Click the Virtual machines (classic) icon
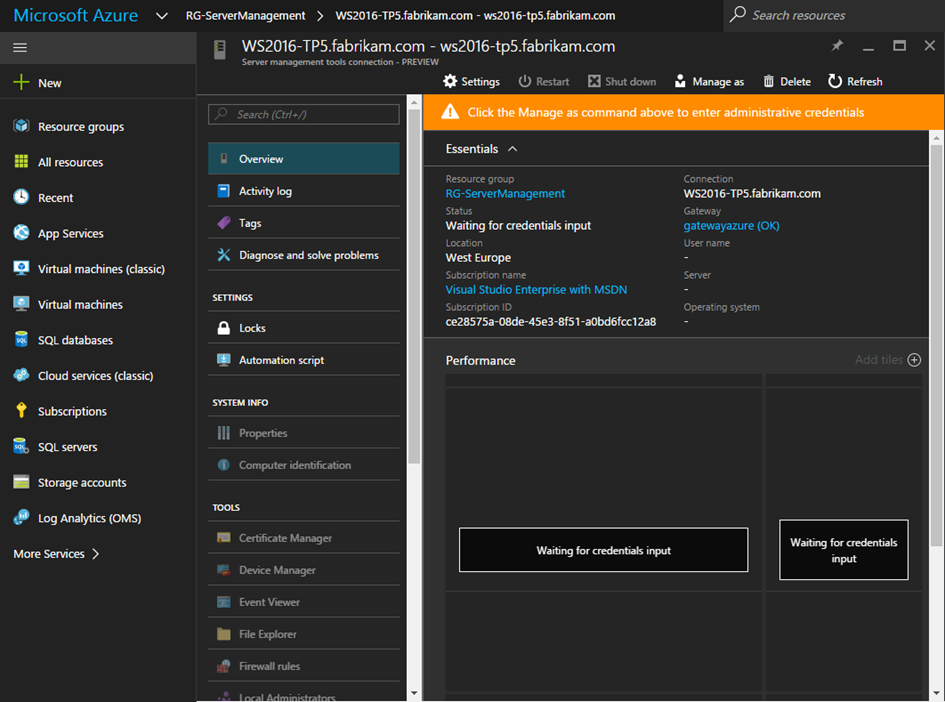945x702 pixels. (x=21, y=268)
